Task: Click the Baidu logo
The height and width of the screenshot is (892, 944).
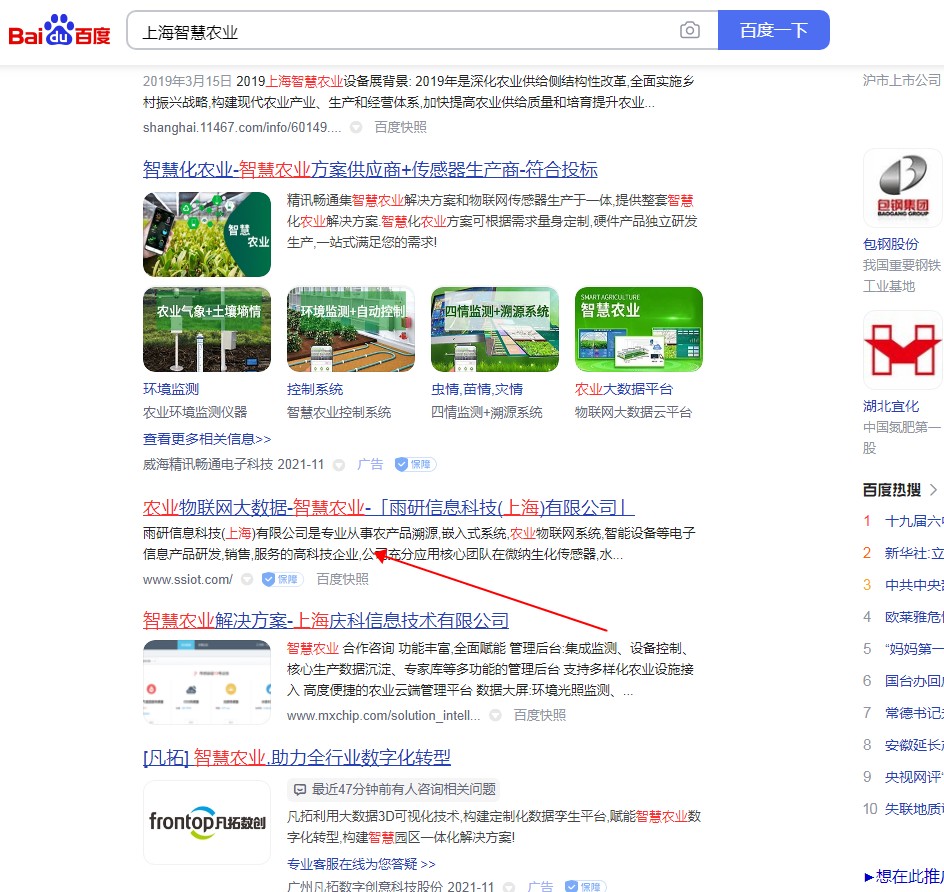Action: point(60,32)
